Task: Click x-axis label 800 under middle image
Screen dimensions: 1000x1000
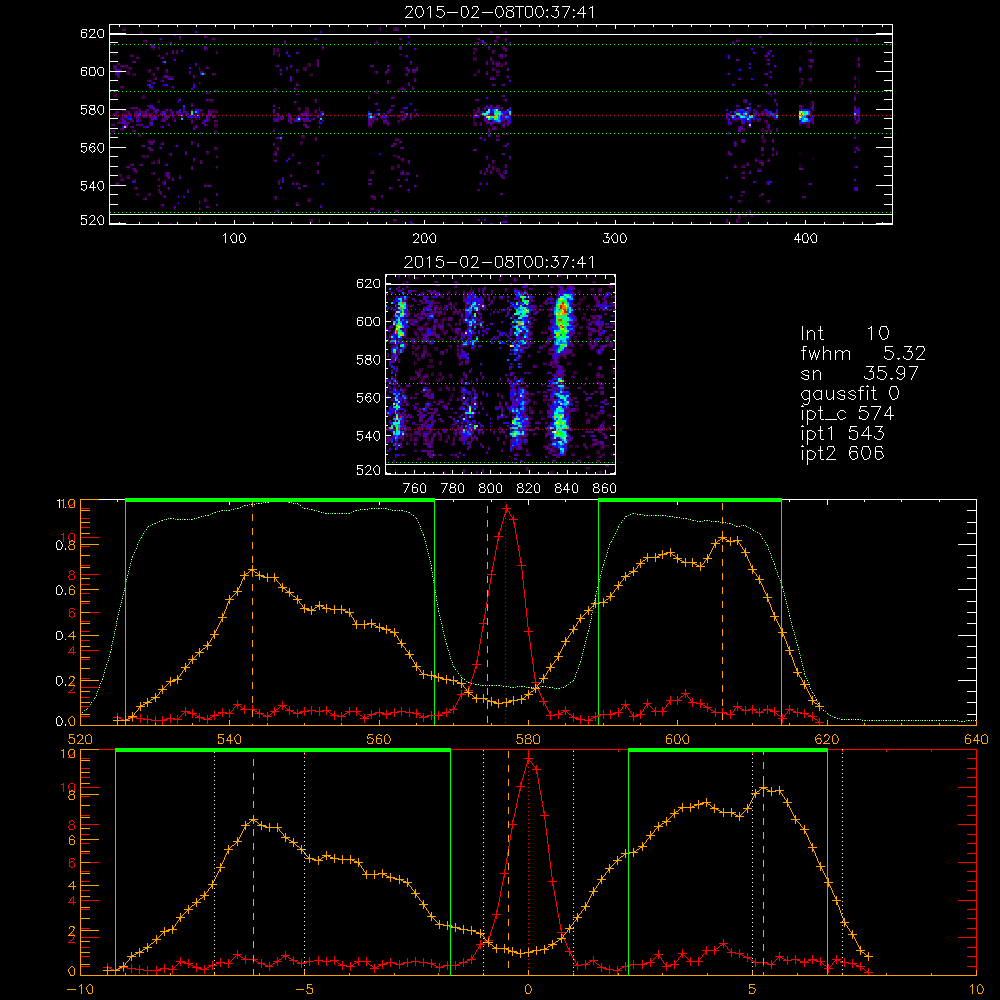Action: click(490, 489)
